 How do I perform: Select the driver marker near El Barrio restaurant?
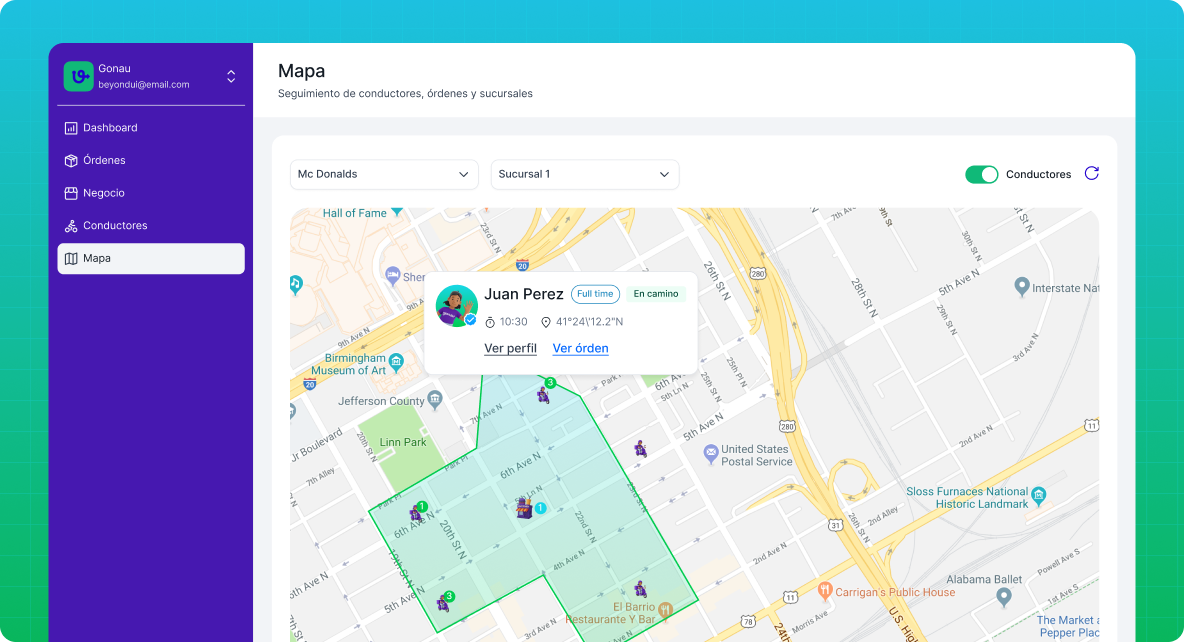[x=640, y=589]
